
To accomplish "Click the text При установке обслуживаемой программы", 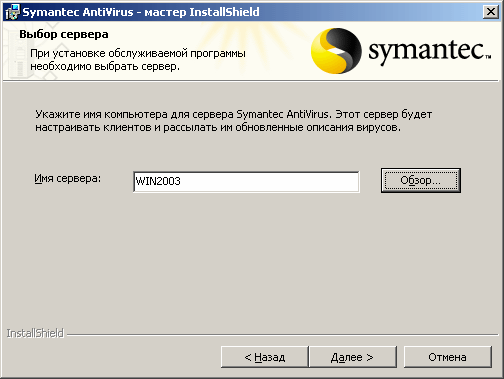I will point(138,53).
